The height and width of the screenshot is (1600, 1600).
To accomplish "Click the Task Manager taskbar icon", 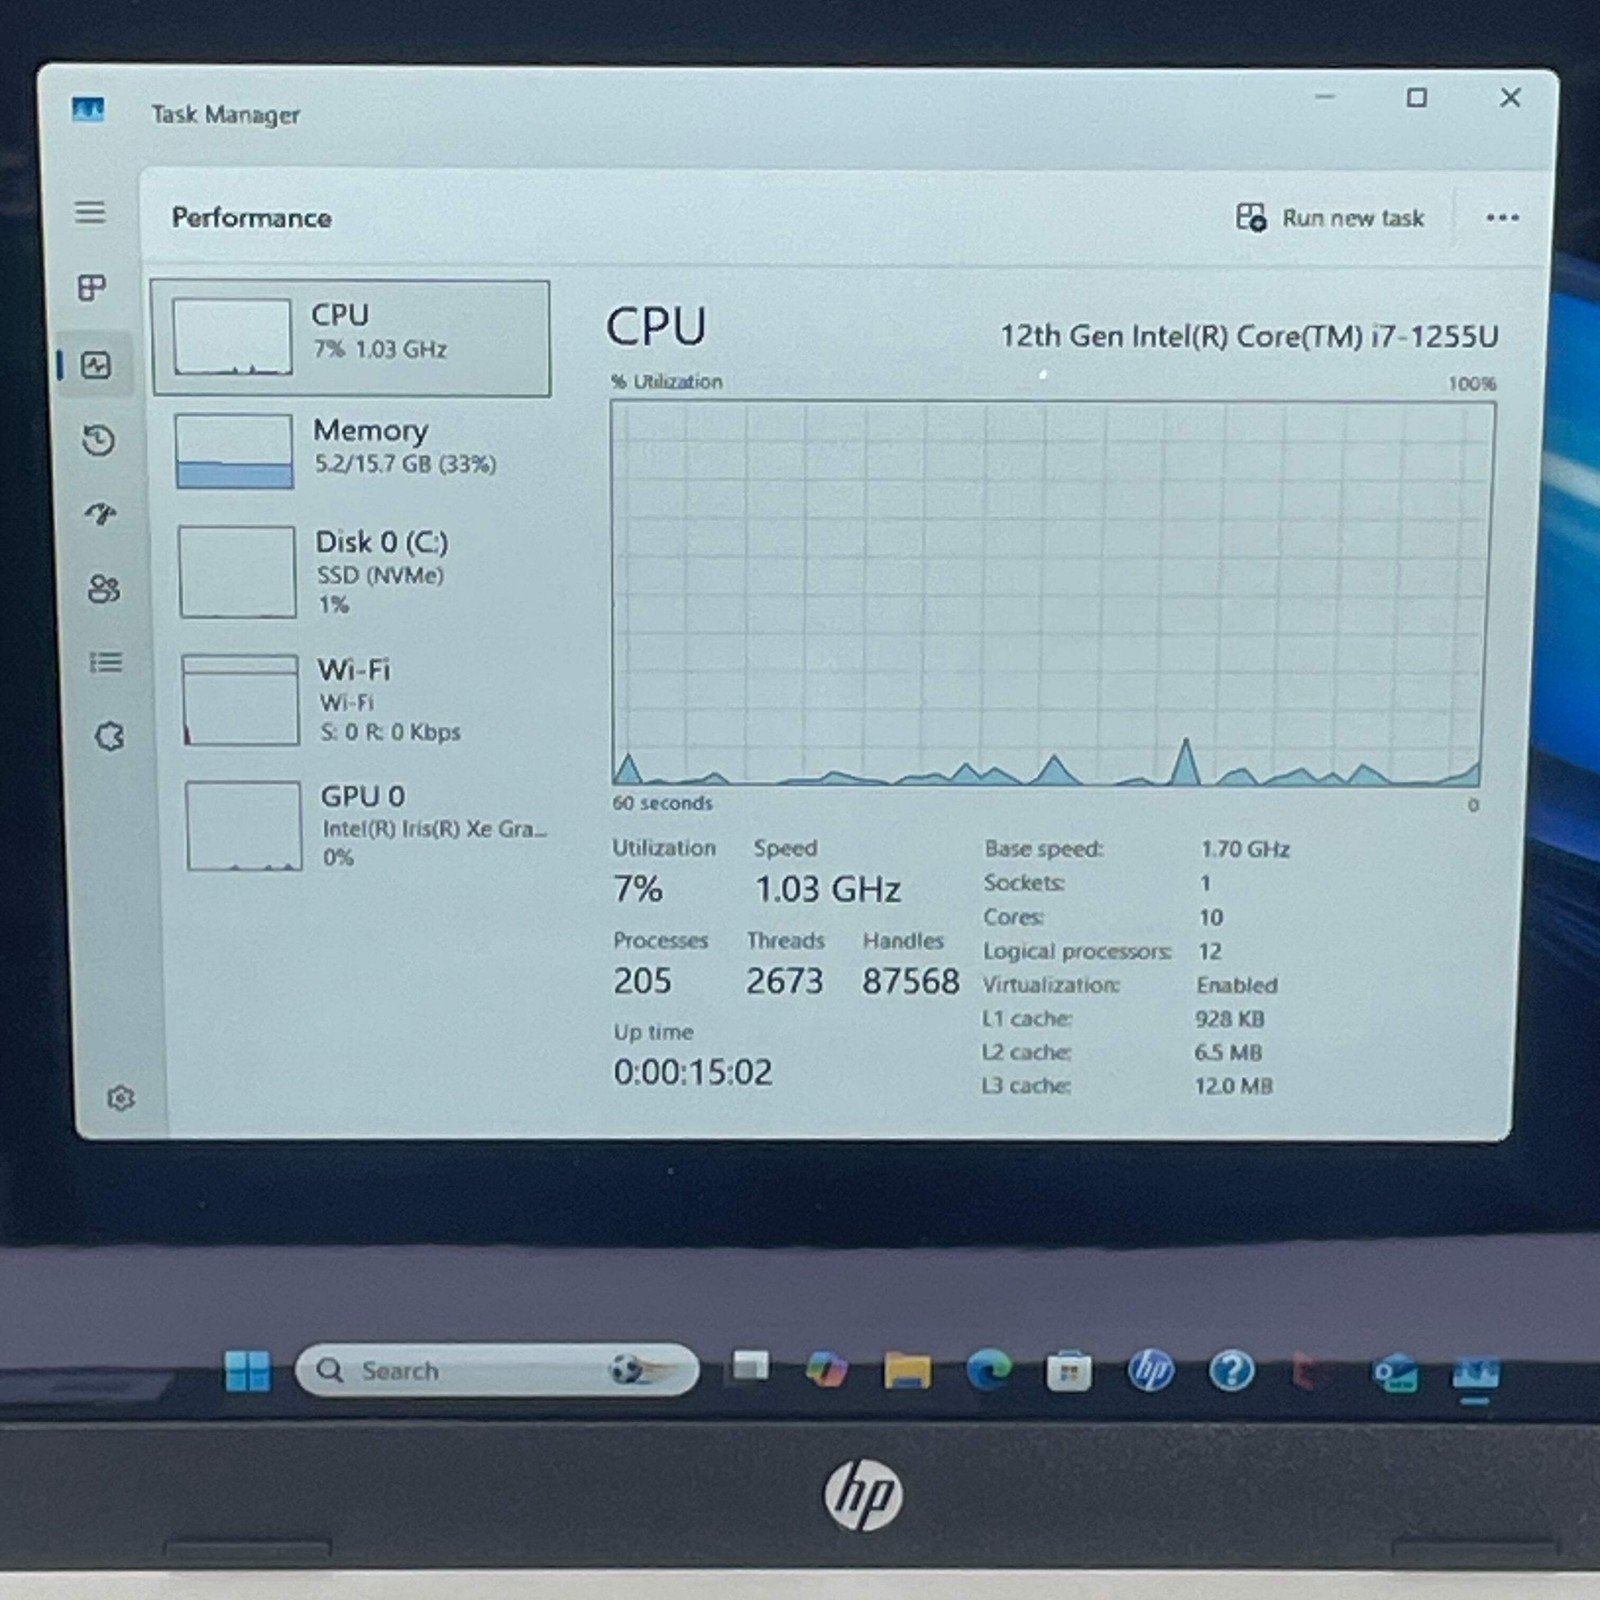I will pyautogui.click(x=1475, y=1373).
